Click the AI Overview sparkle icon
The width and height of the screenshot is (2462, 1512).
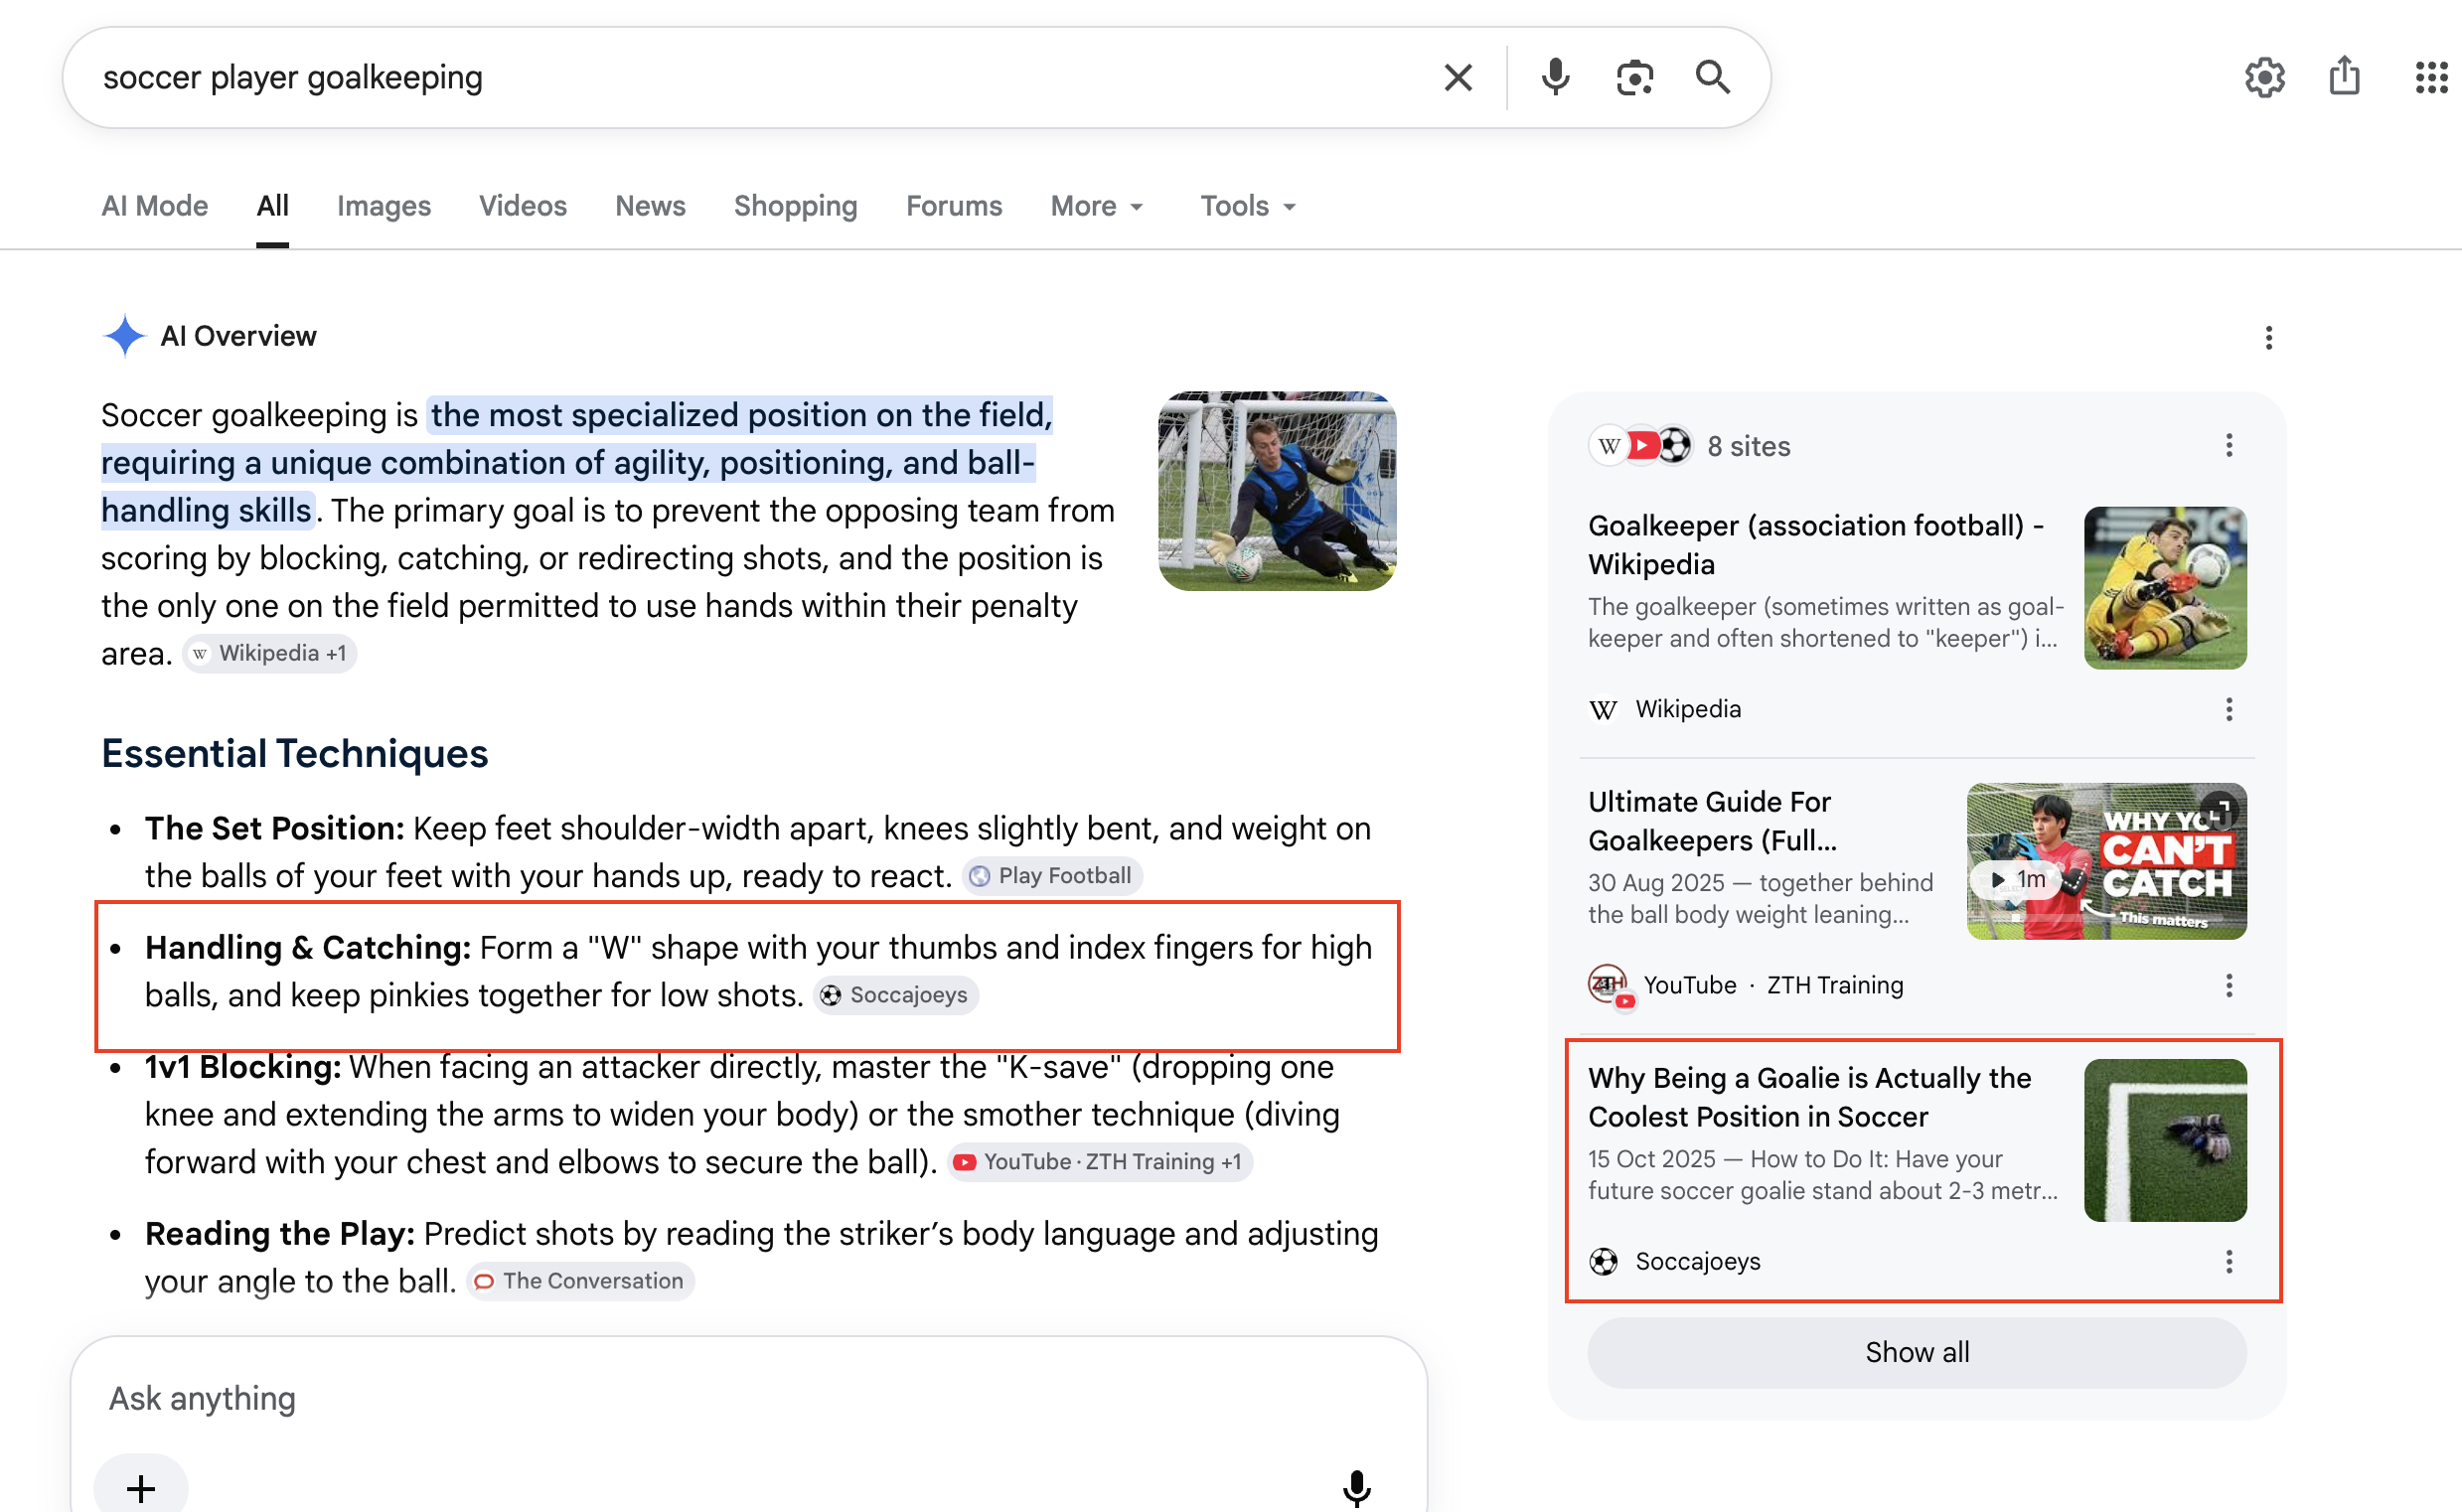click(x=125, y=336)
